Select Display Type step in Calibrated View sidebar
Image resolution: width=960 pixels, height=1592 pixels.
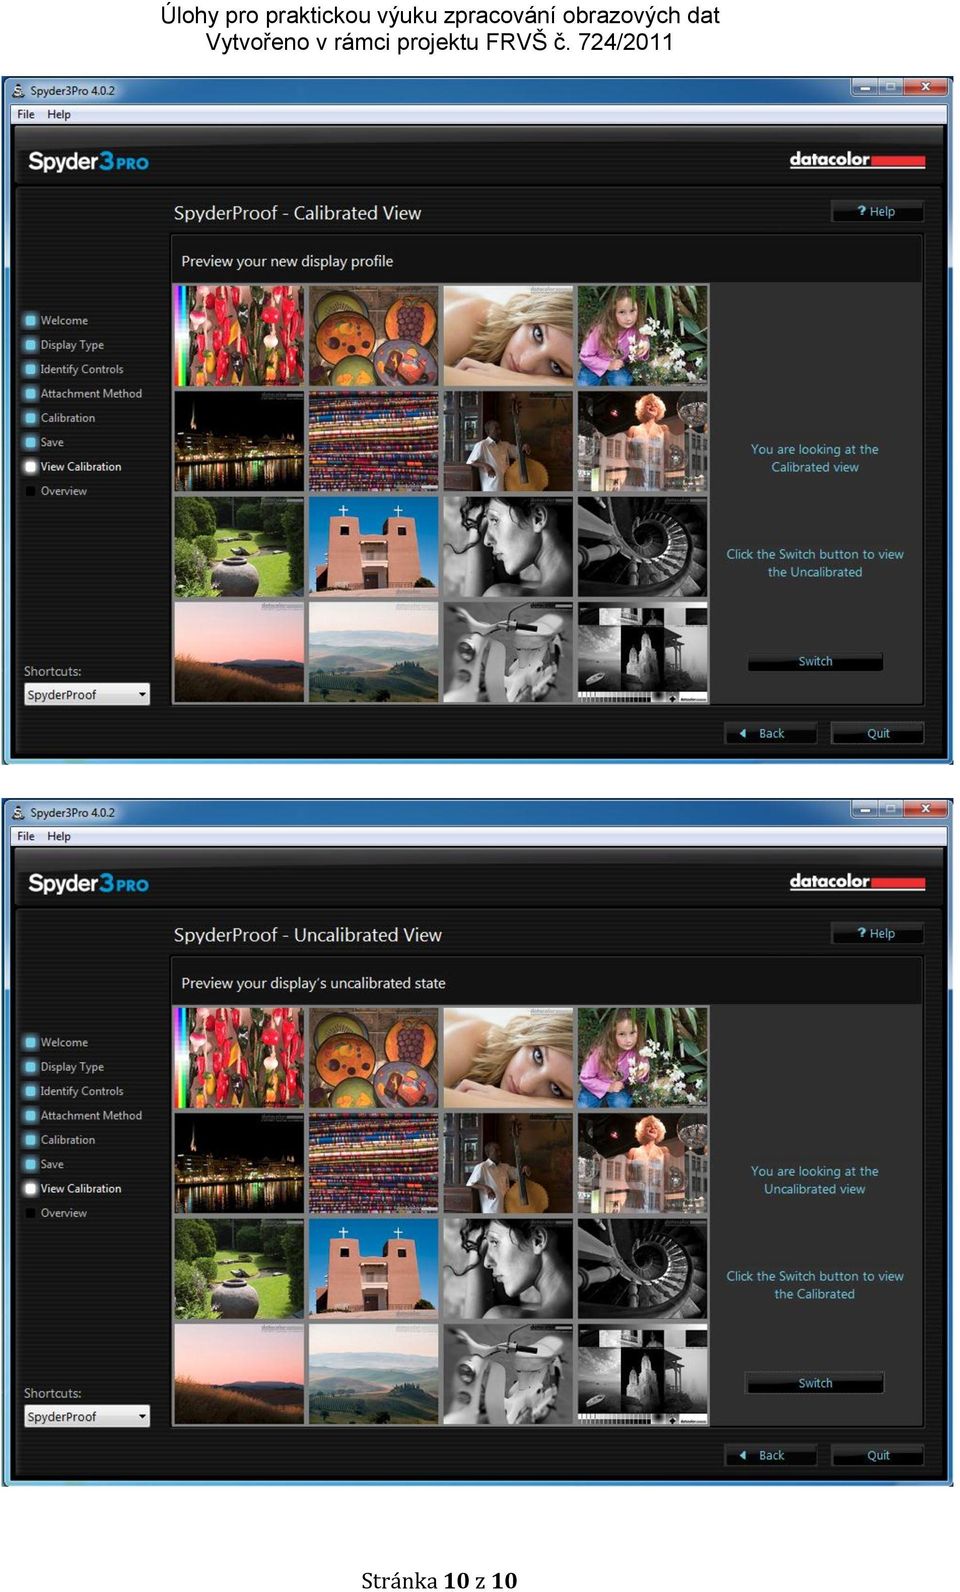click(x=65, y=344)
